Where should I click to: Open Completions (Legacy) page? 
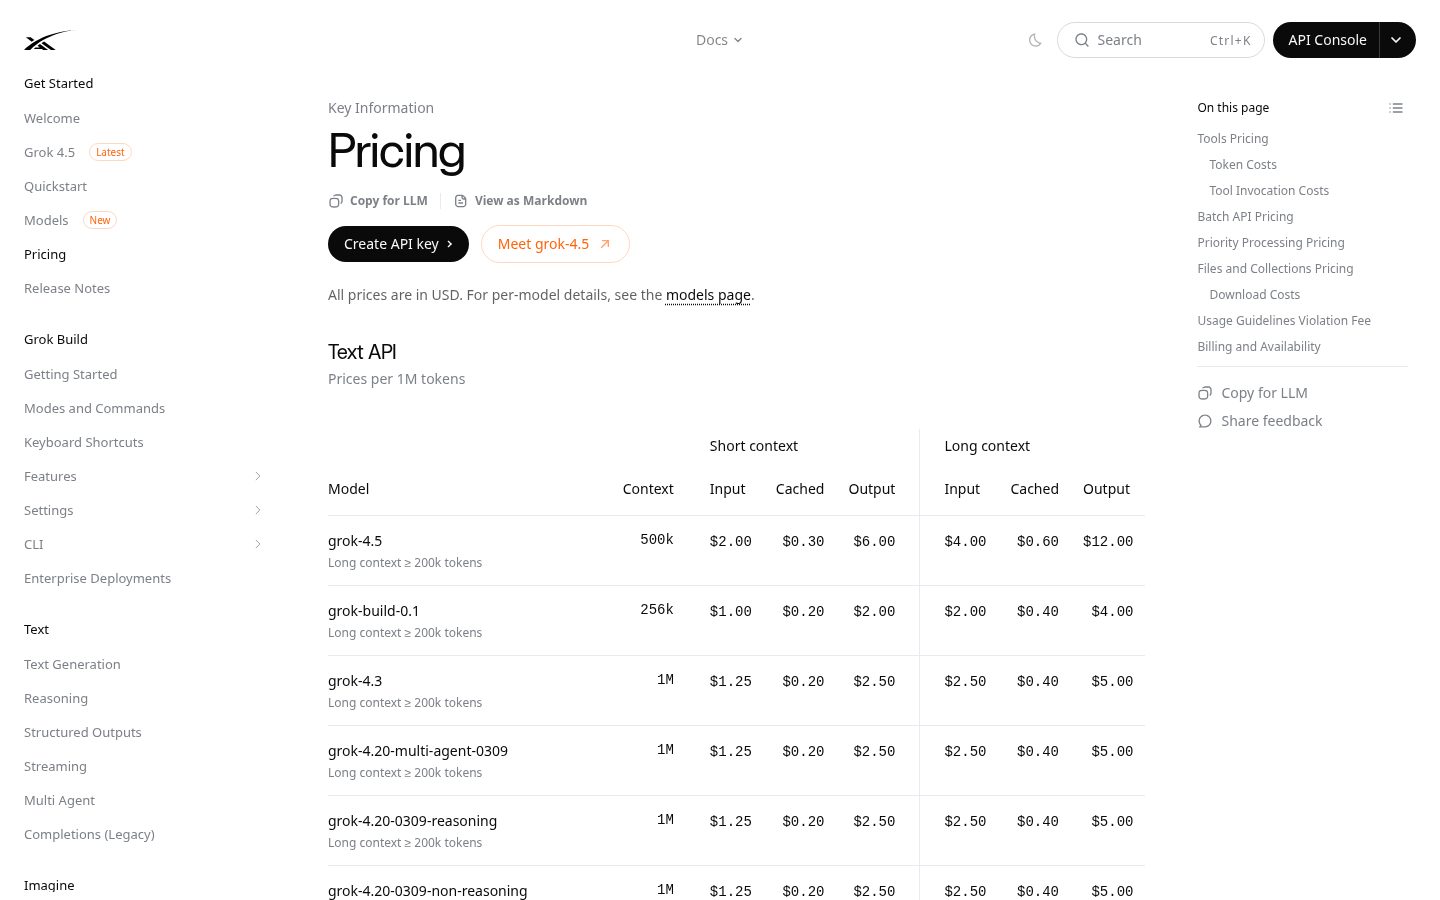pos(89,834)
